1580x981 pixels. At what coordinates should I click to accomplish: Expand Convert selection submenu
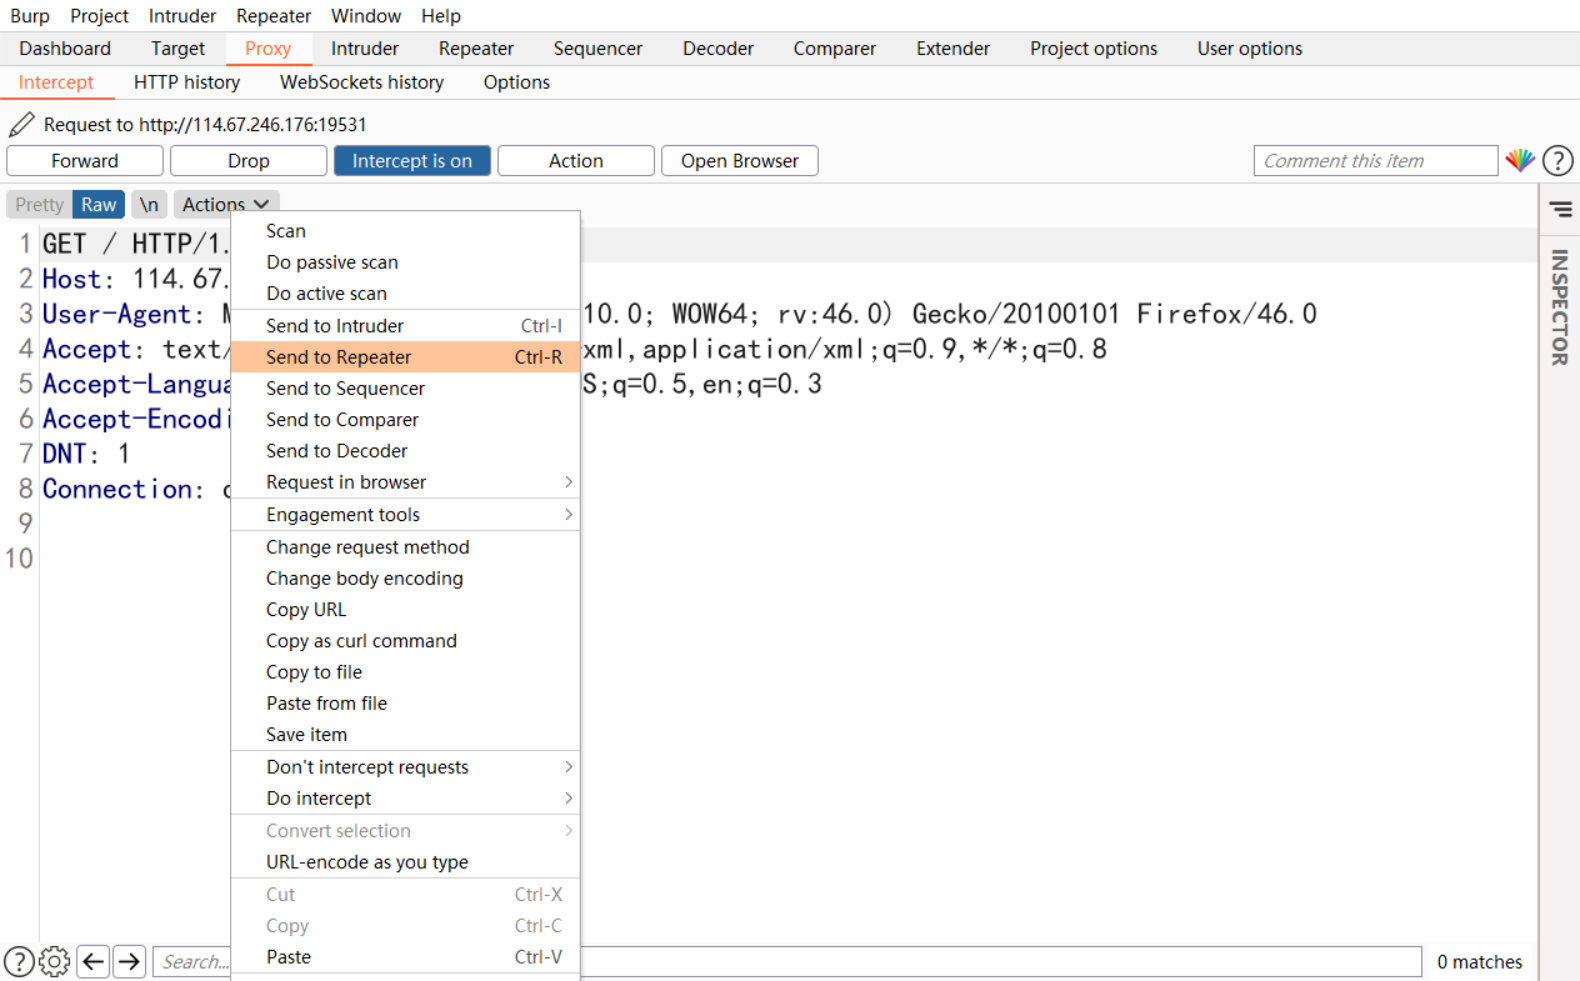coord(405,830)
